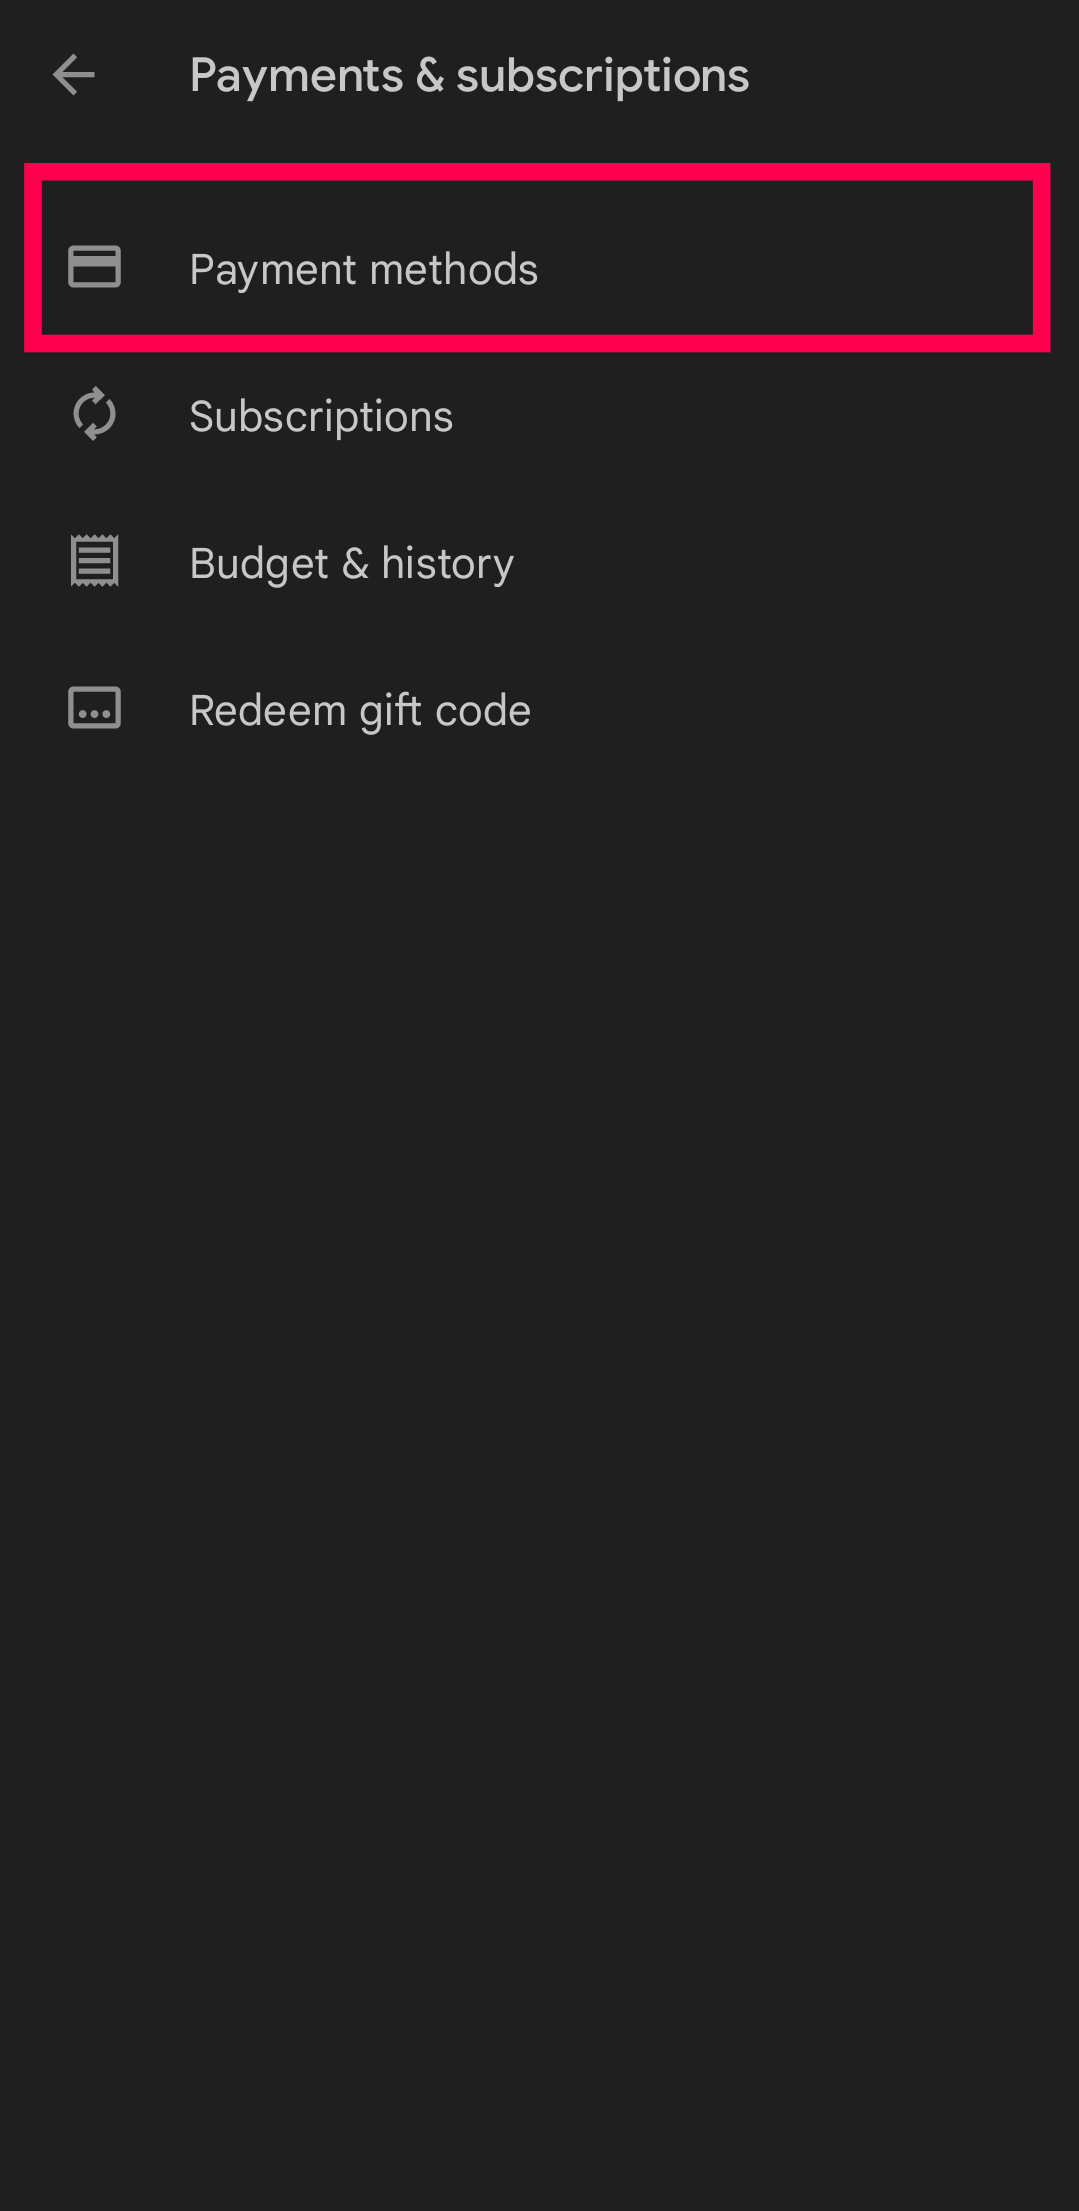Select the pink-highlighted Payment methods row
The height and width of the screenshot is (2211, 1079).
coord(537,258)
